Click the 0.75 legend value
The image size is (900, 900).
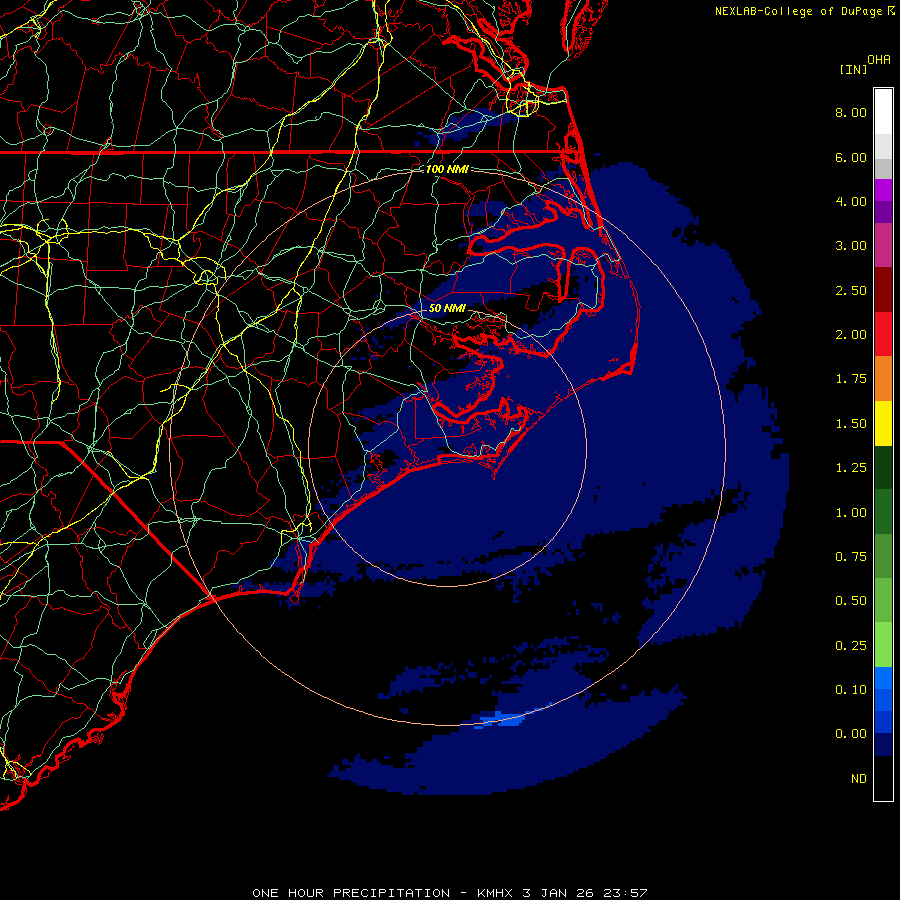[851, 557]
